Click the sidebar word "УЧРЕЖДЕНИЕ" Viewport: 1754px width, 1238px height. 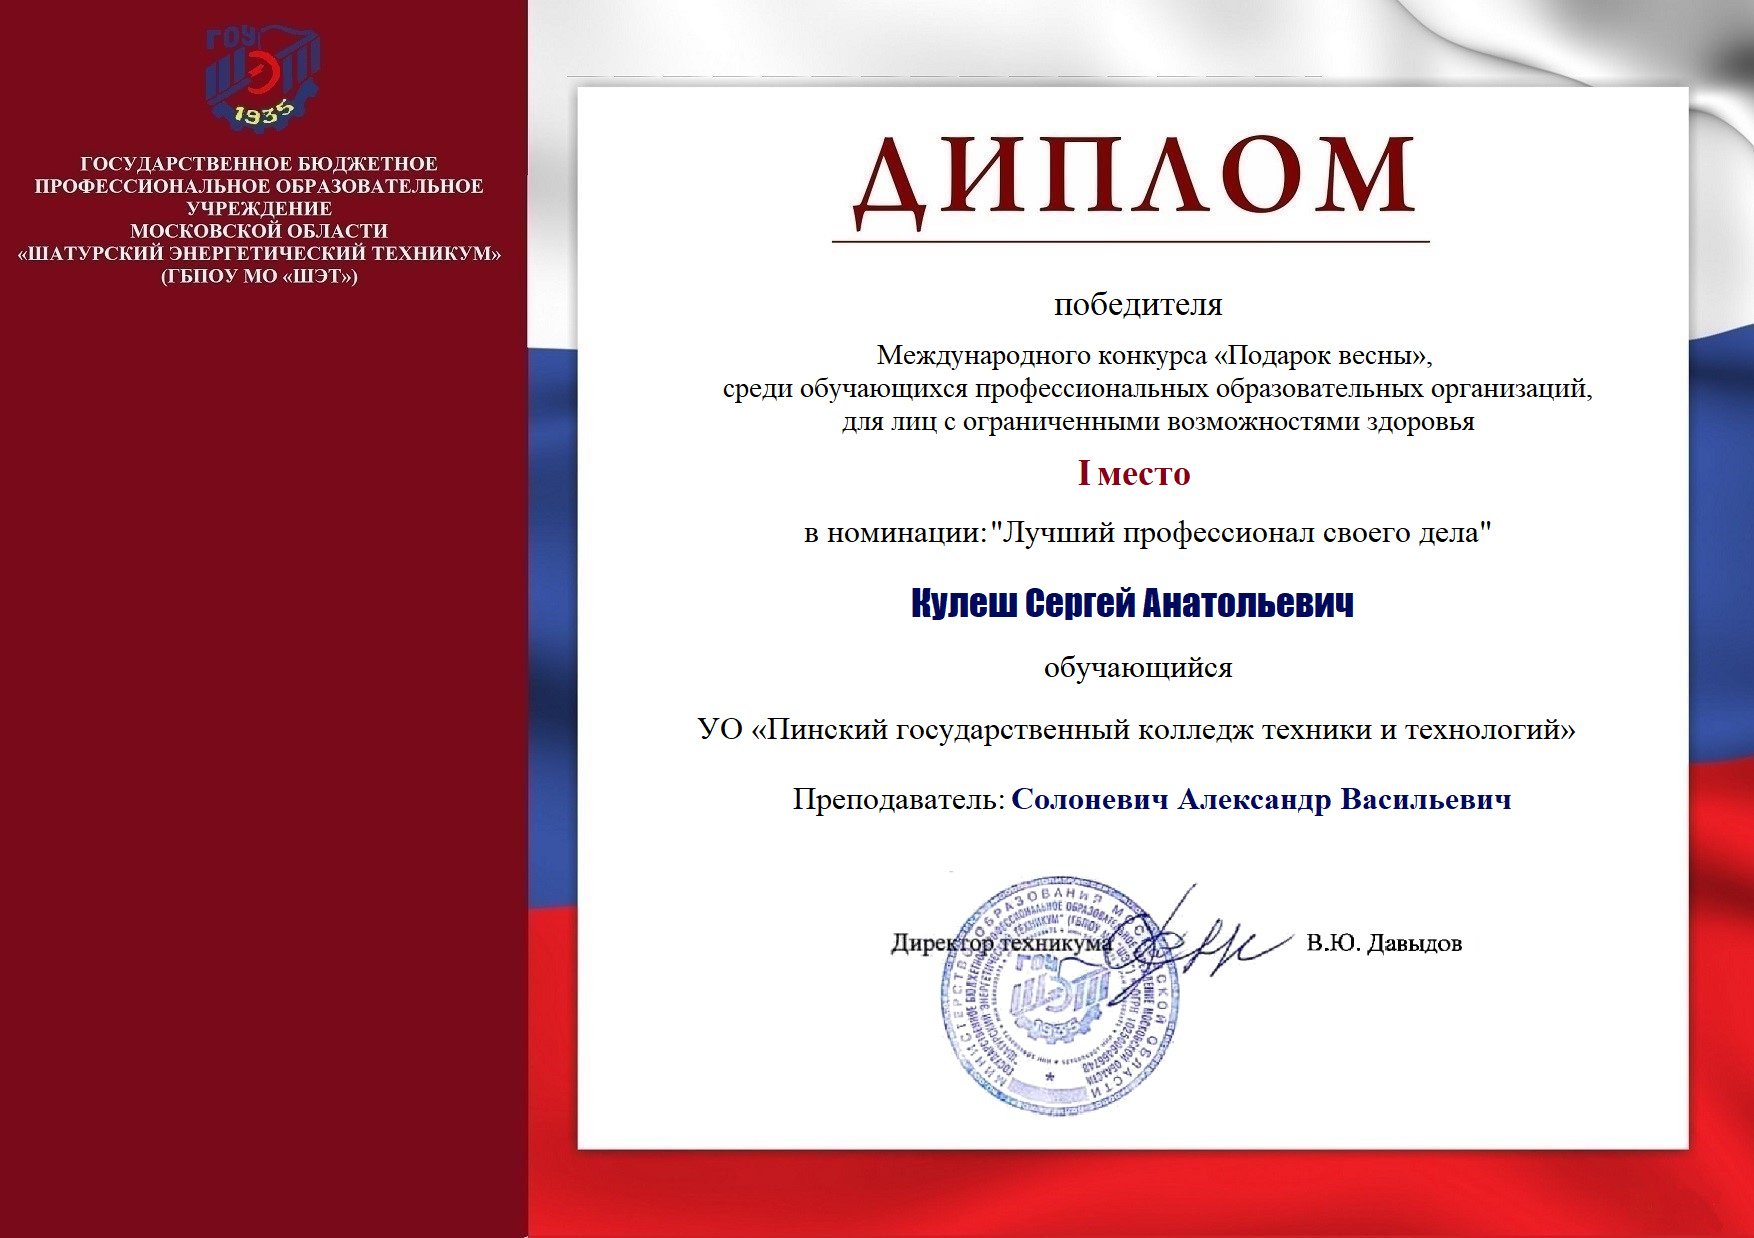[x=259, y=209]
